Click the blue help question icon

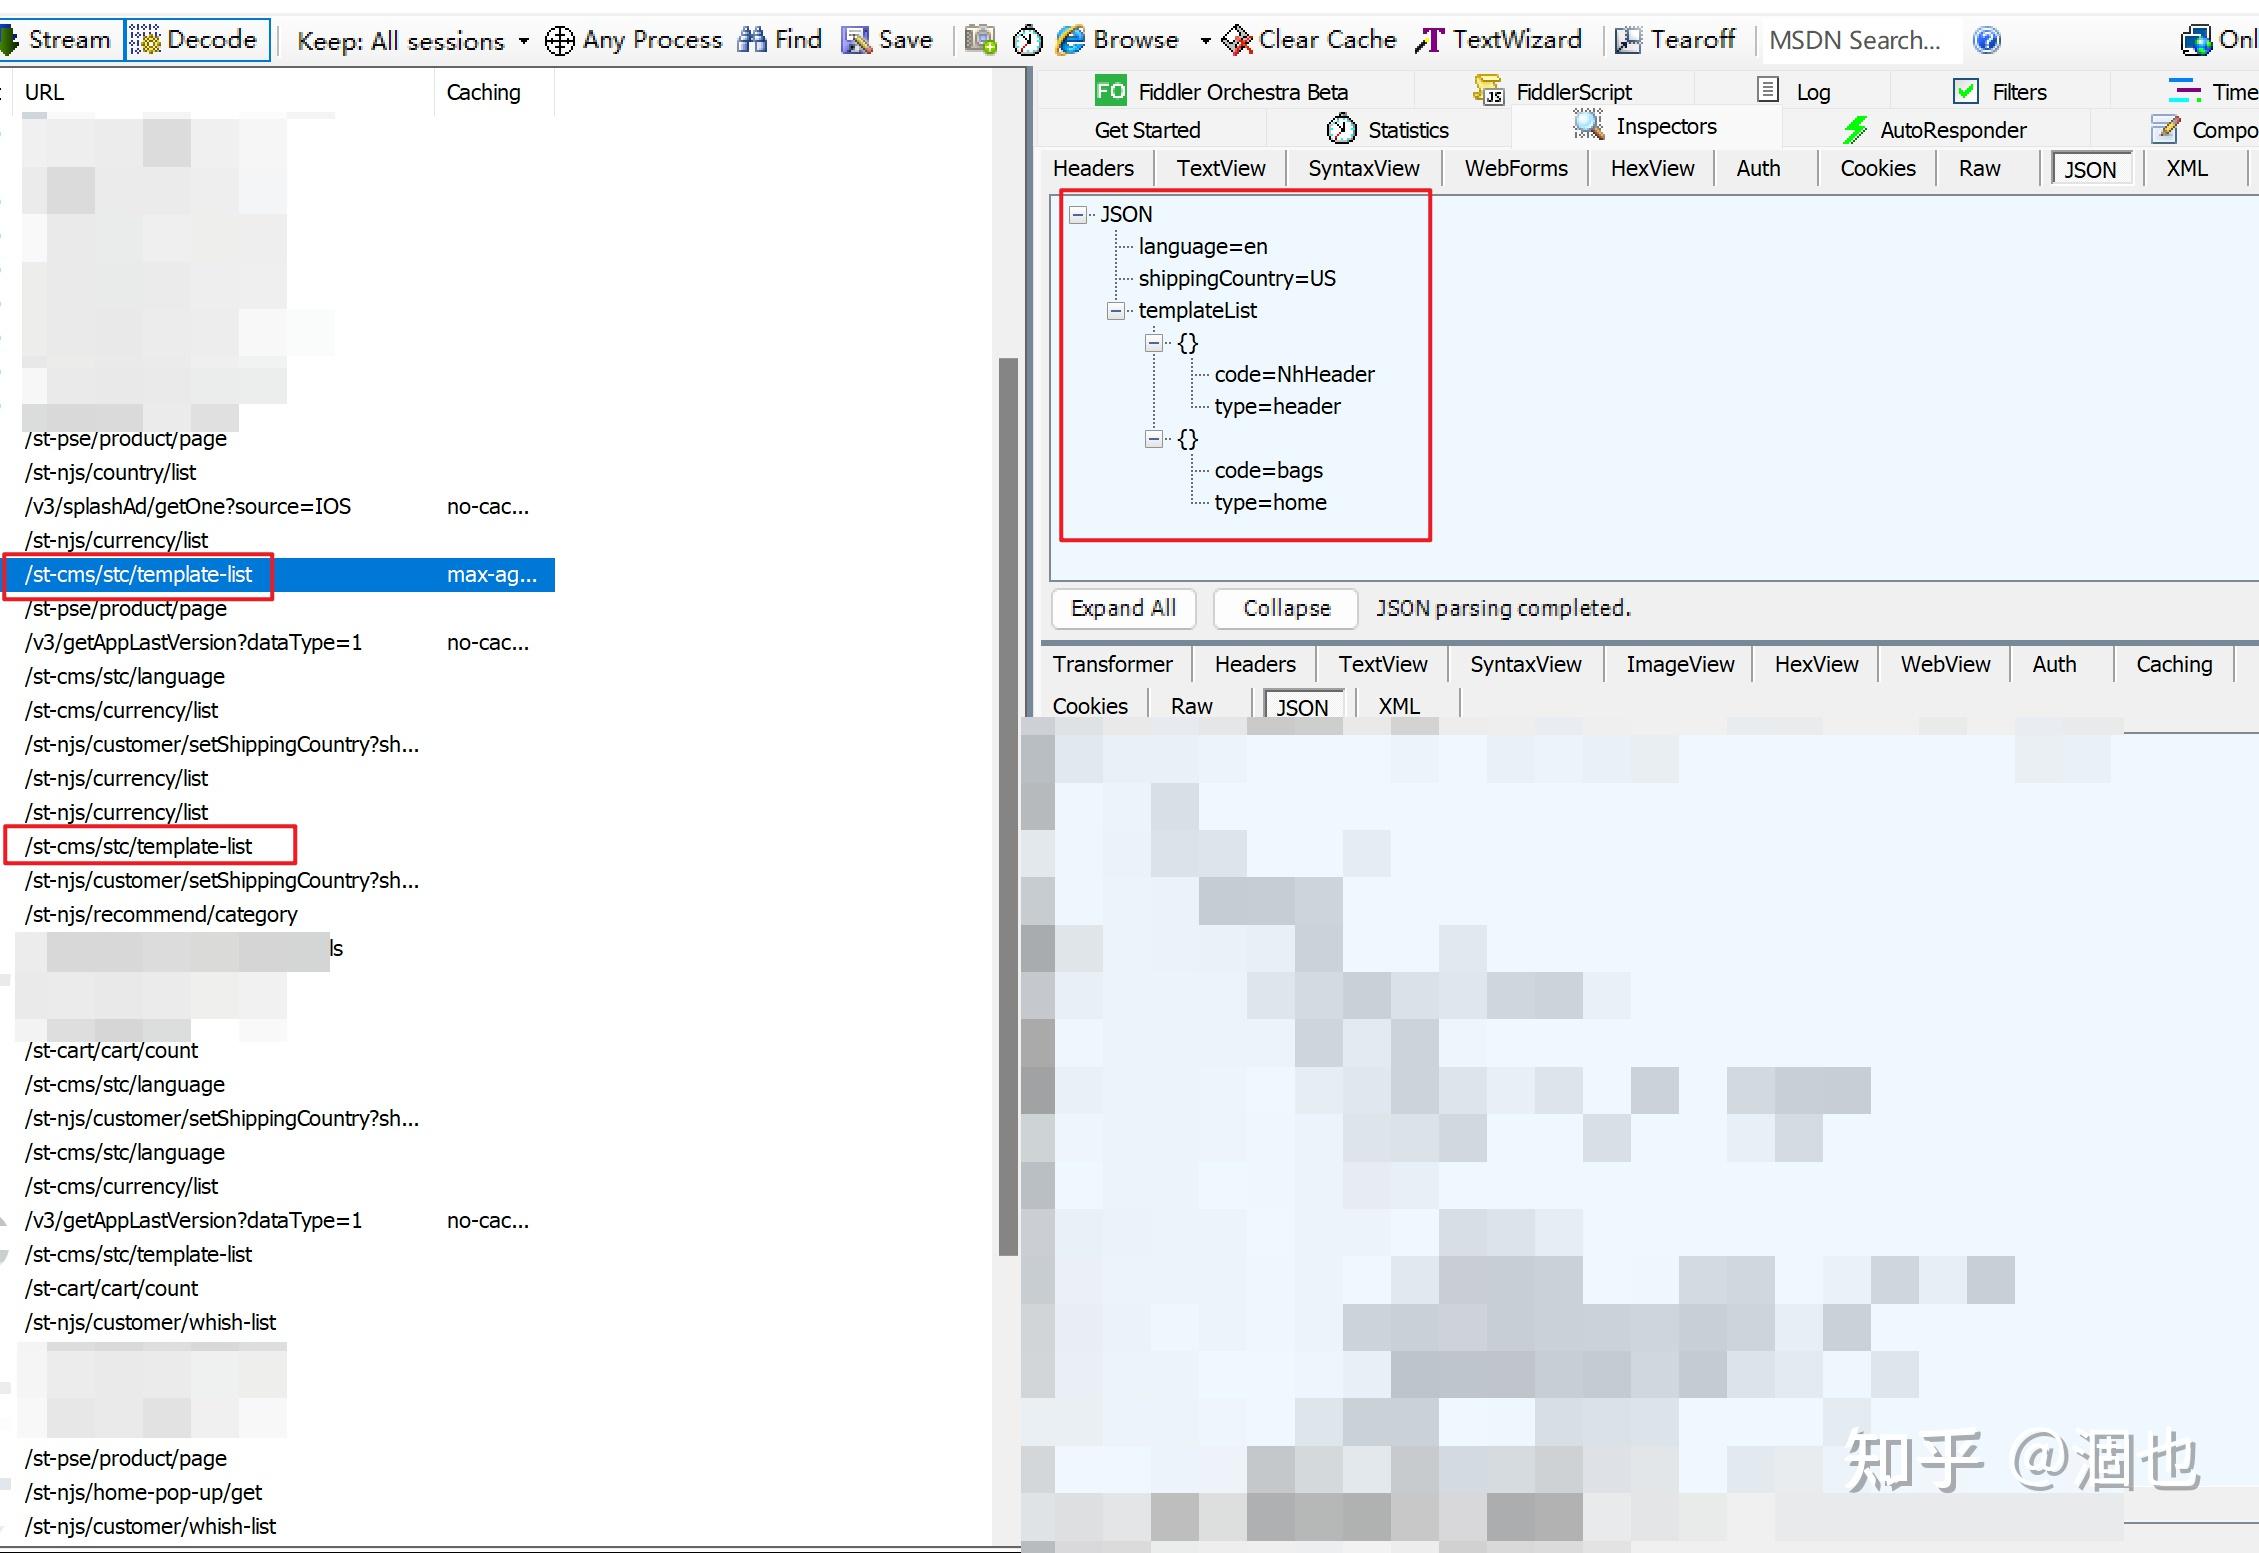point(1987,40)
